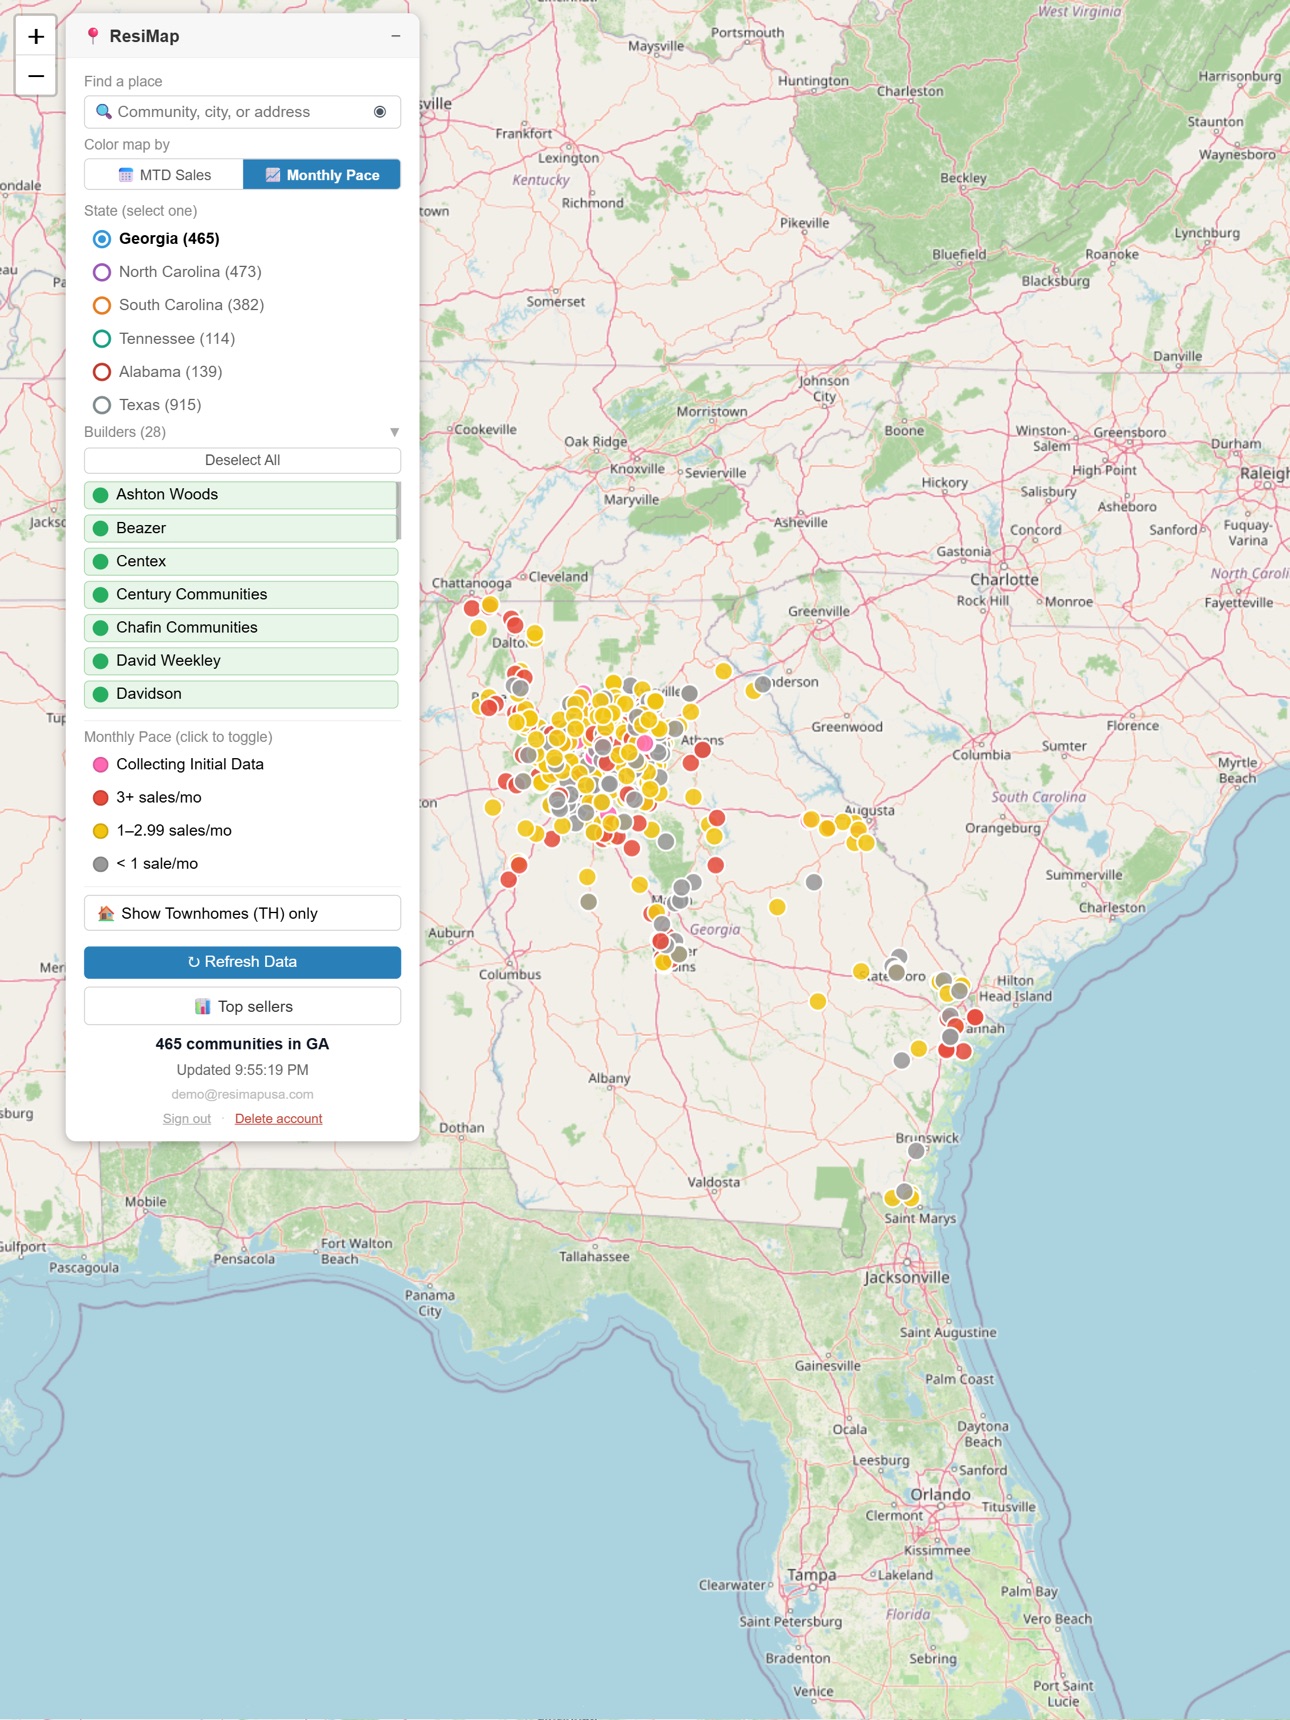
Task: Toggle Beazer builder filter
Action: pyautogui.click(x=241, y=528)
